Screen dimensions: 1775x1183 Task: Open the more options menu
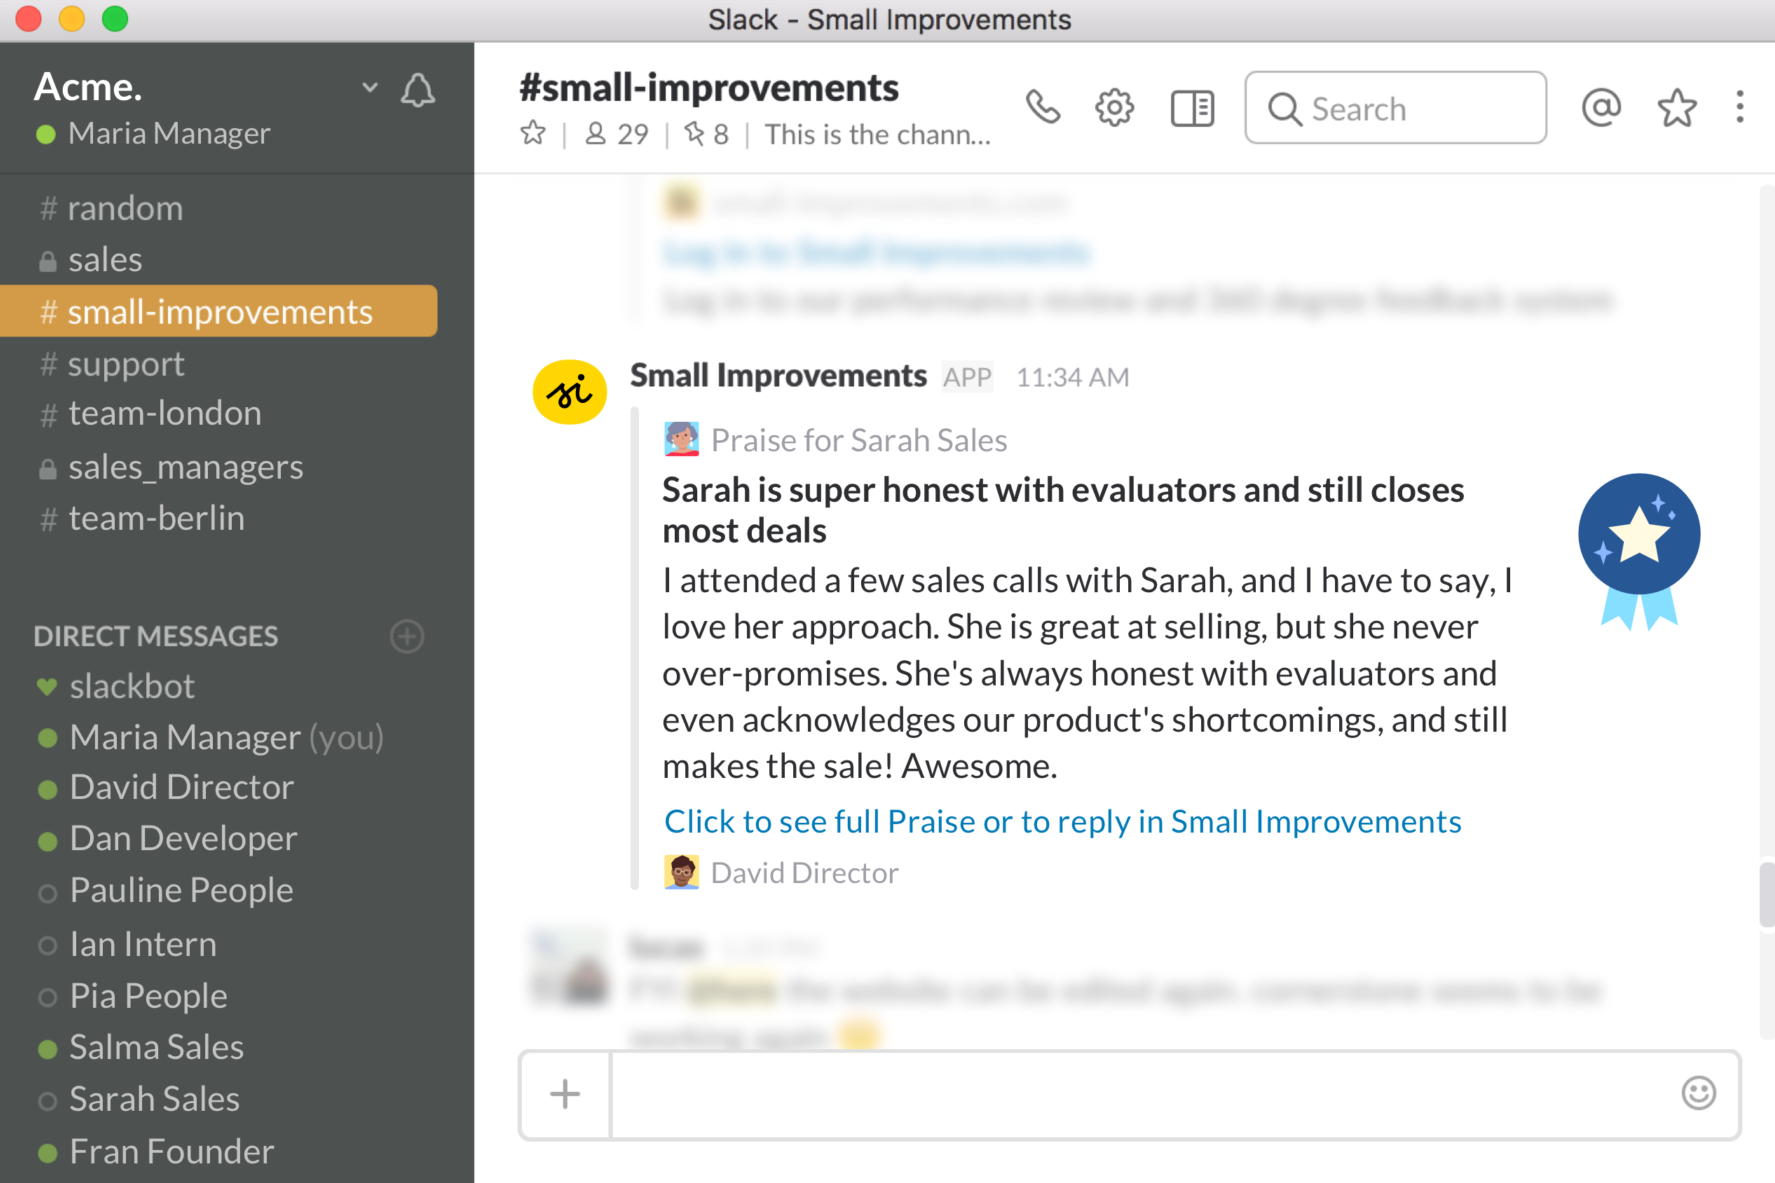[1740, 107]
